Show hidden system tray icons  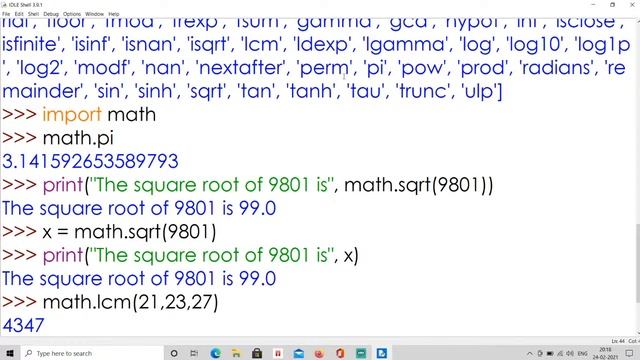530,353
